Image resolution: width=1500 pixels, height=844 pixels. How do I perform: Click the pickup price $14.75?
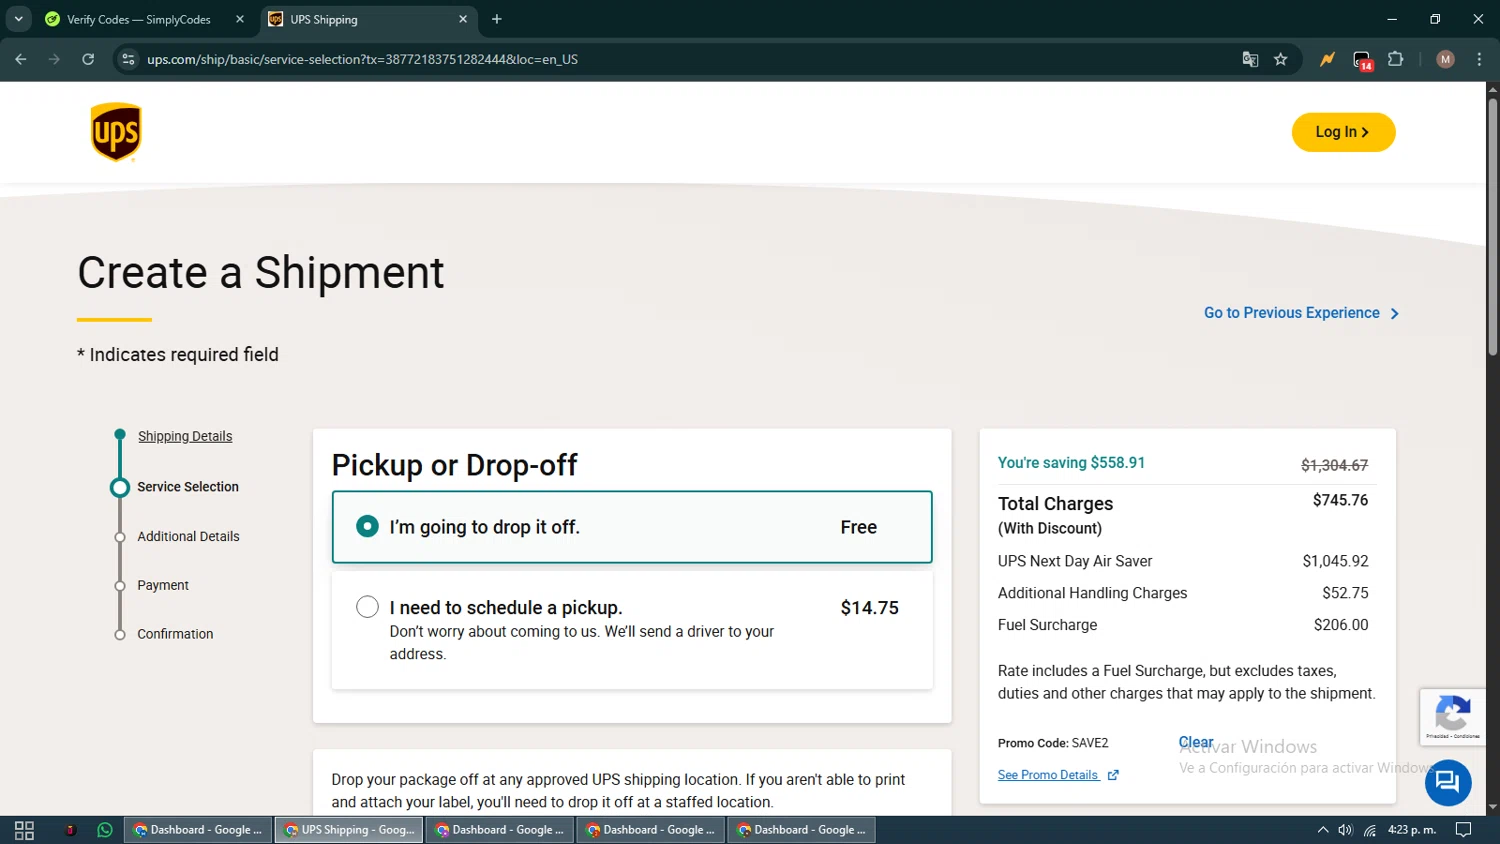pos(870,608)
